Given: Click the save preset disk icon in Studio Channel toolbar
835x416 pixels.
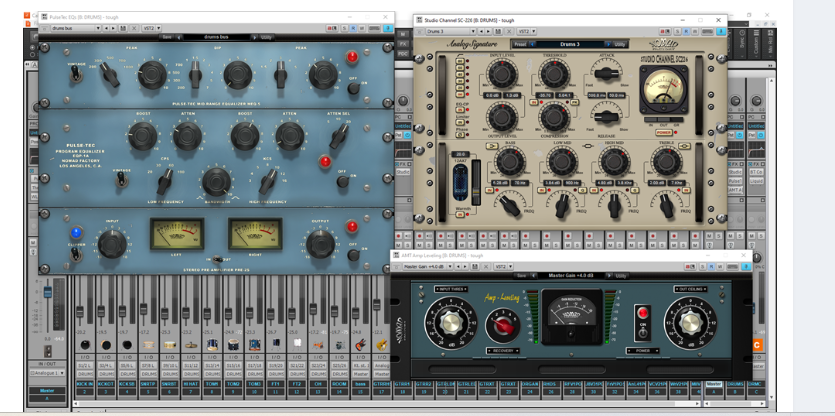Looking at the screenshot, I should tap(498, 31).
